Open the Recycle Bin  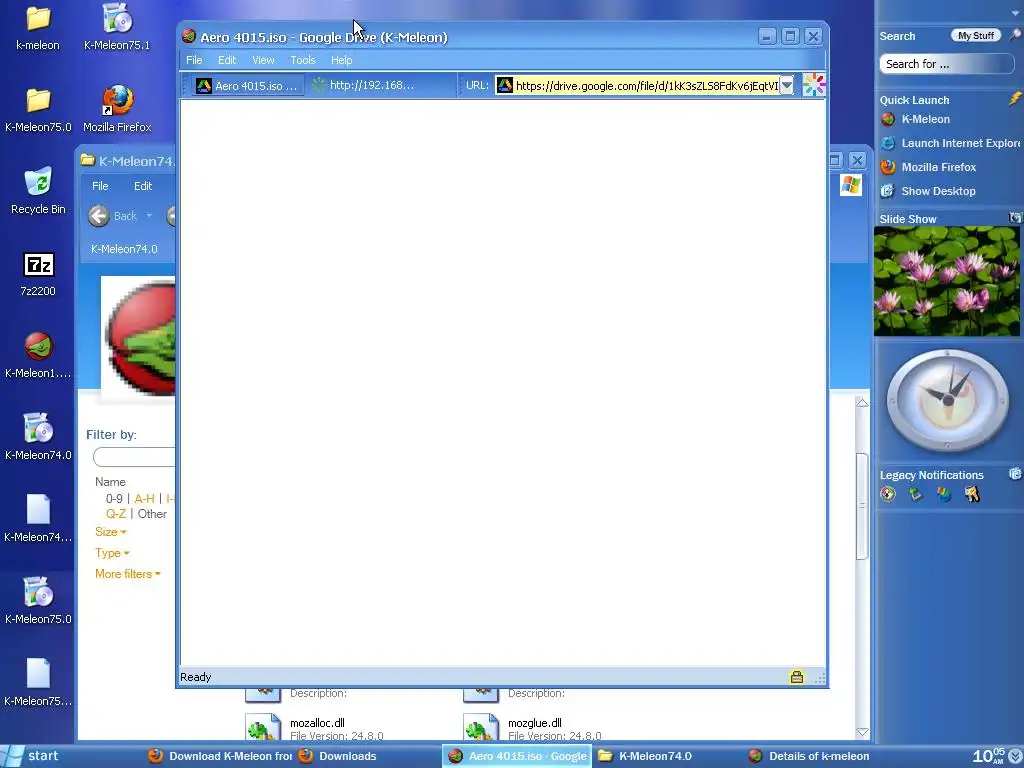click(38, 191)
